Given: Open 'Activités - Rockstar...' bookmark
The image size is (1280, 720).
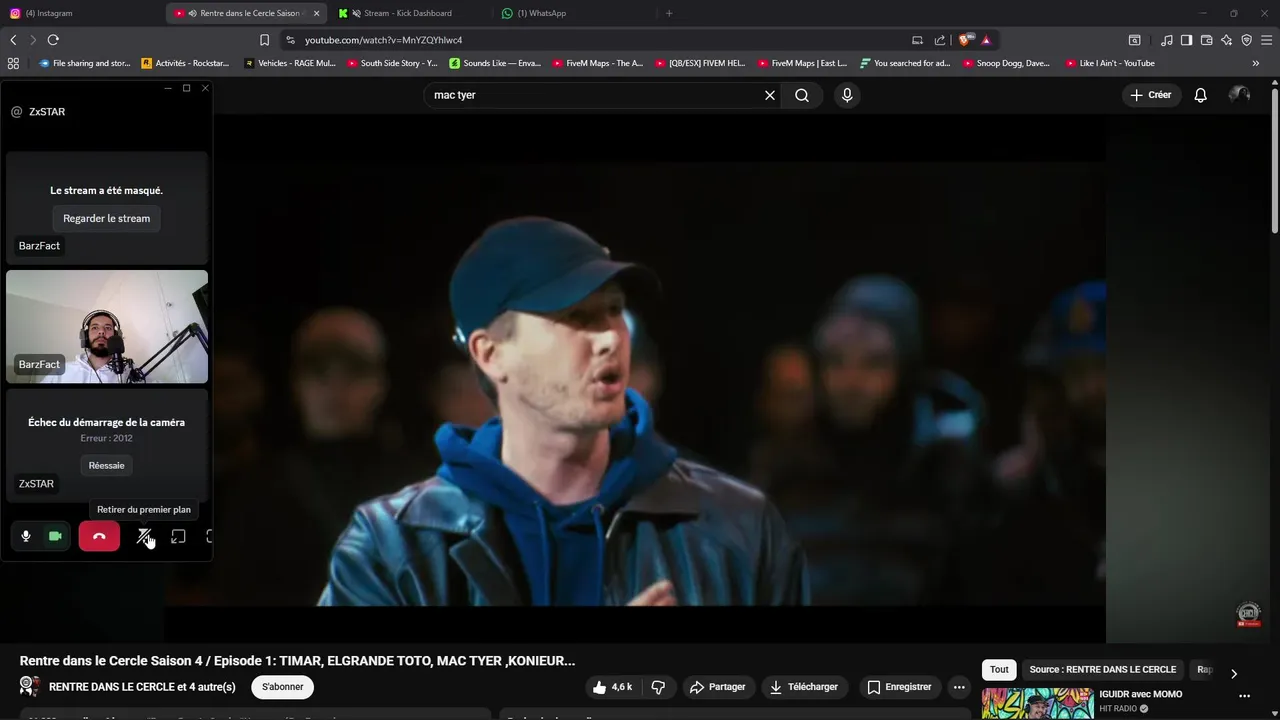Looking at the screenshot, I should tap(185, 63).
